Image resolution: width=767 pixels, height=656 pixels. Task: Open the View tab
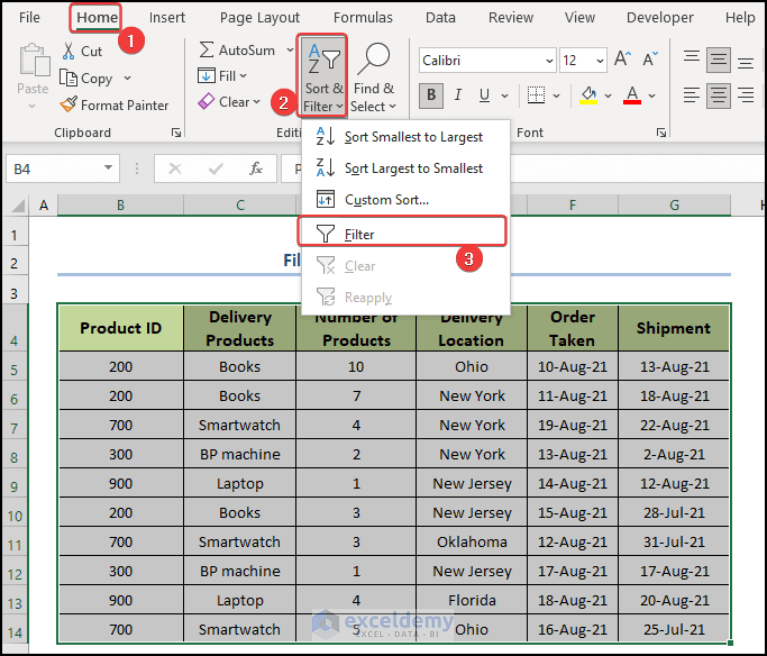click(x=580, y=18)
